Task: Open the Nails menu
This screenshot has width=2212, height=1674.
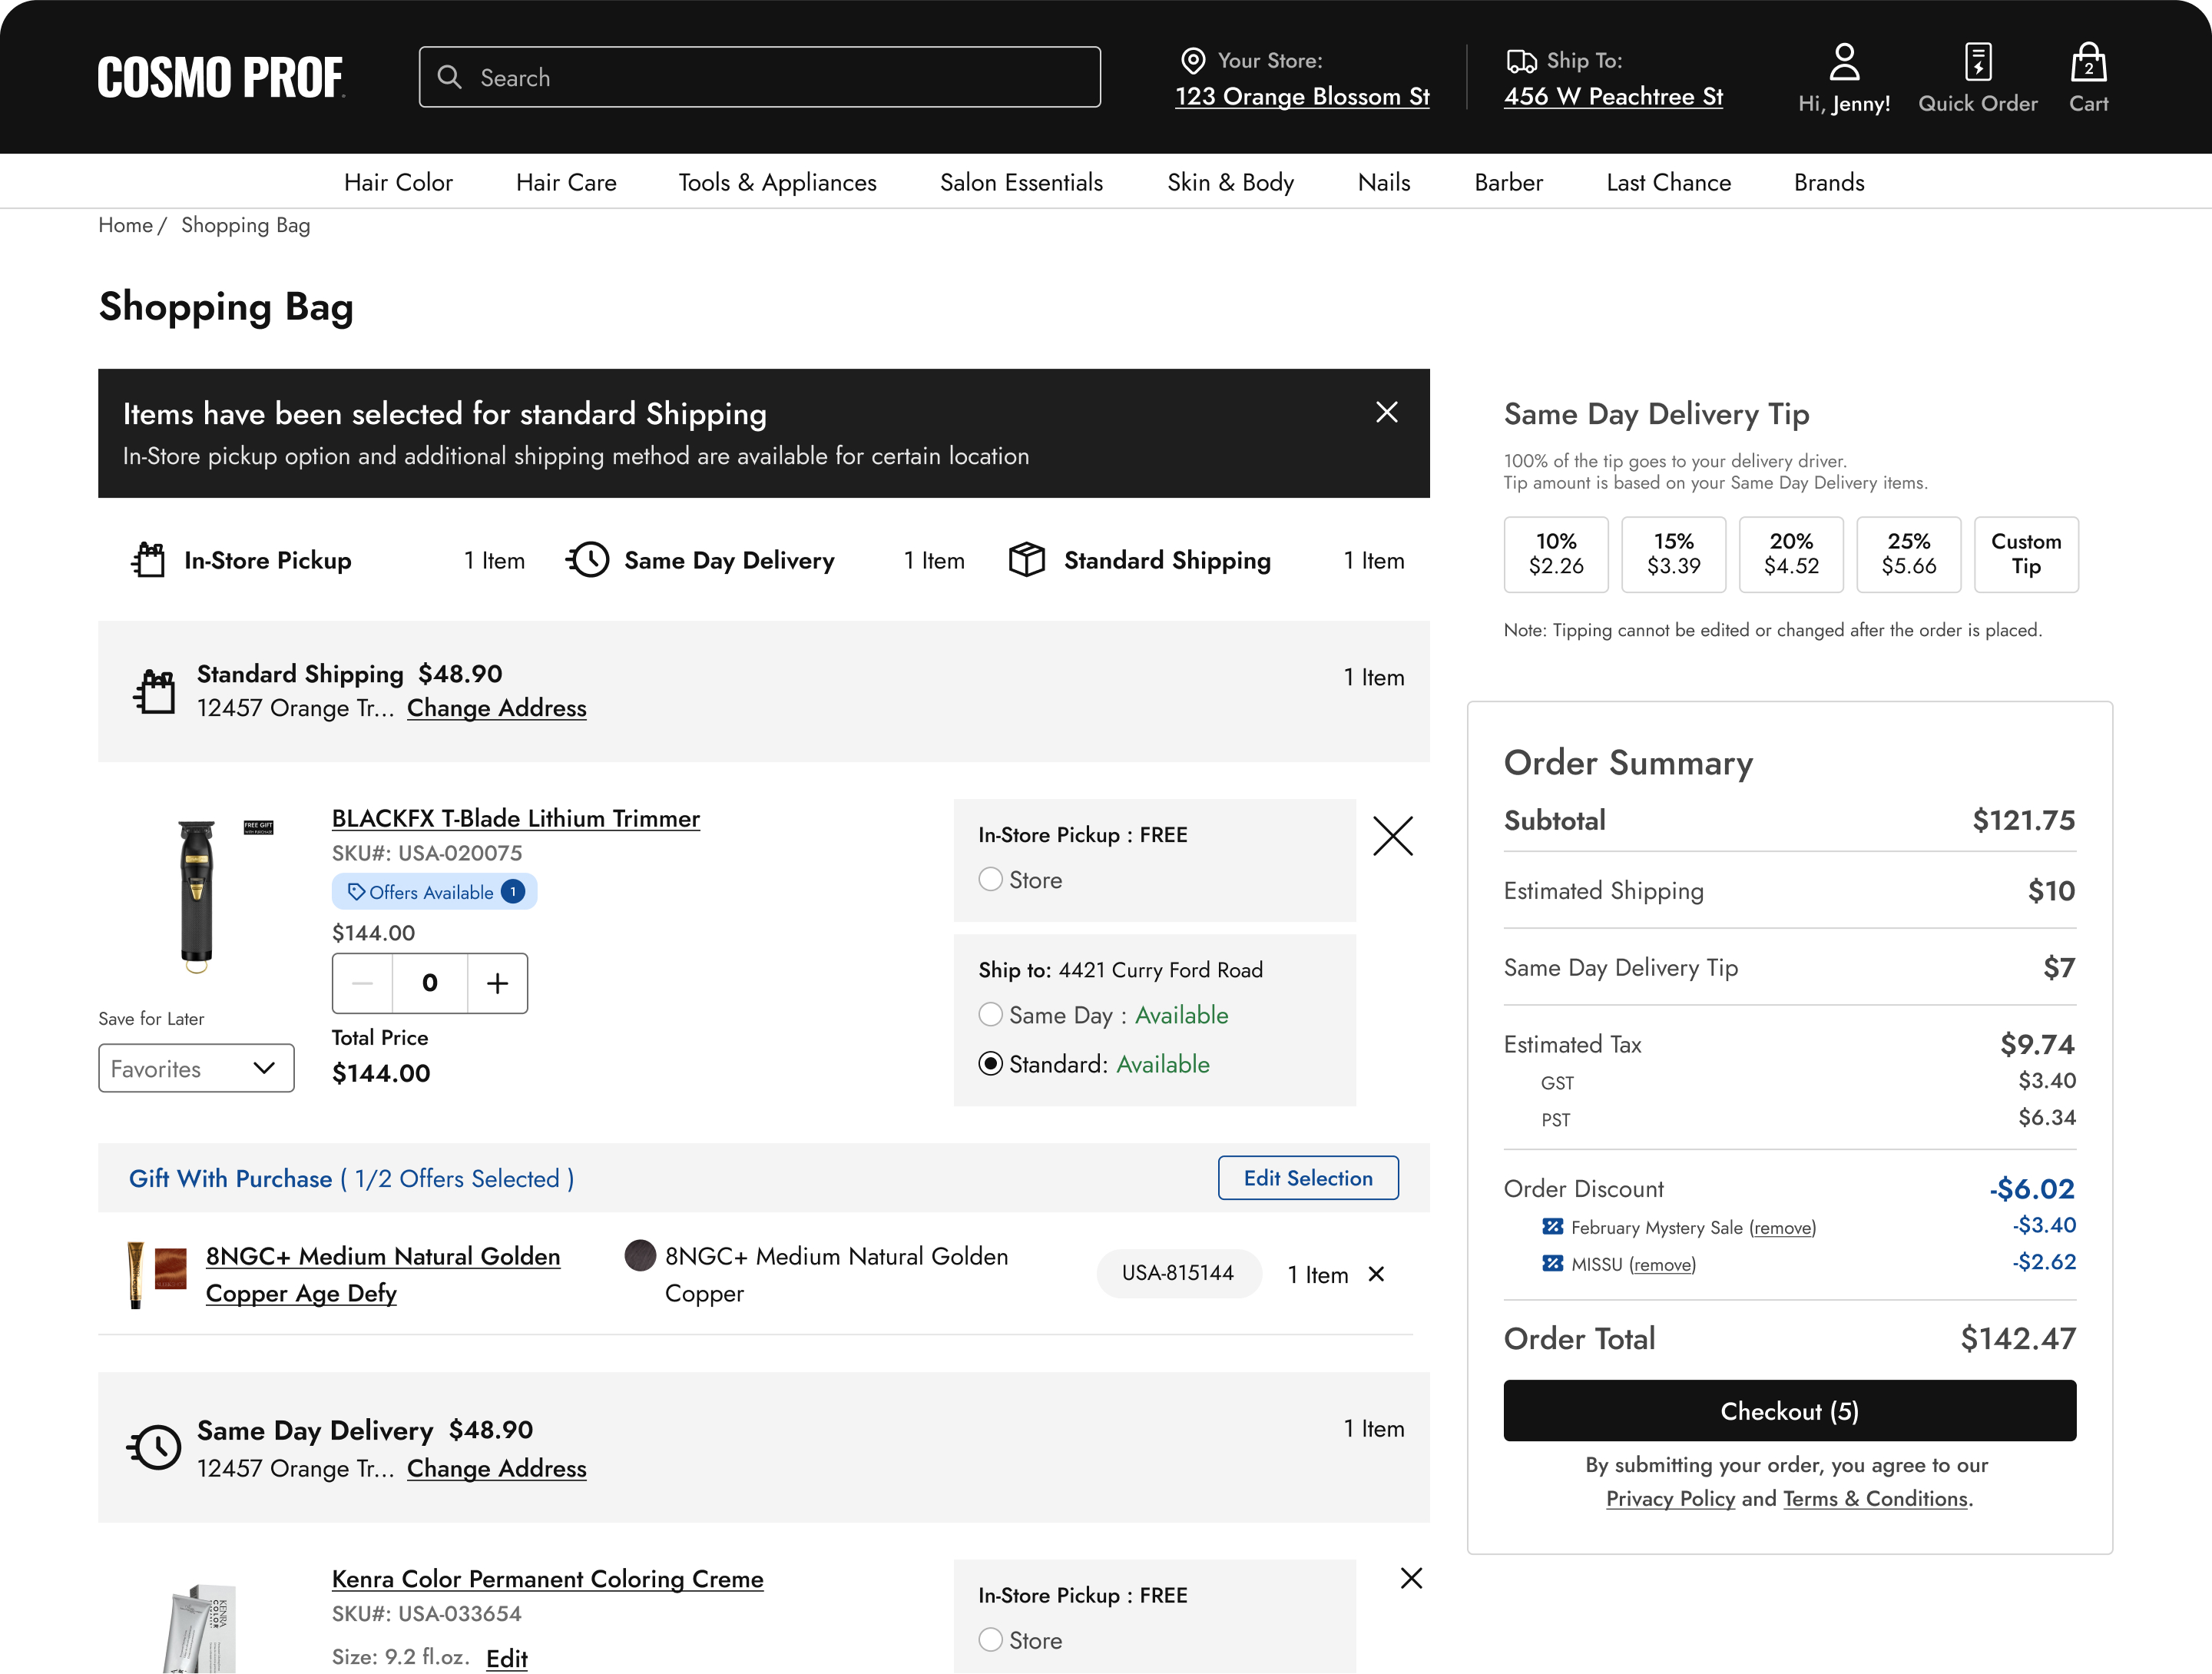Action: (x=1384, y=182)
